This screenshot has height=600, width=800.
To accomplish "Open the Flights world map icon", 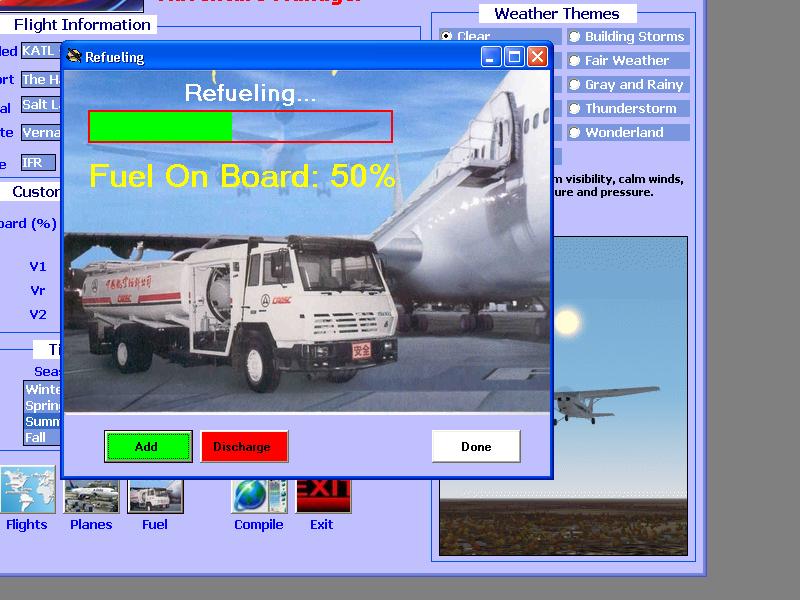I will 28,489.
